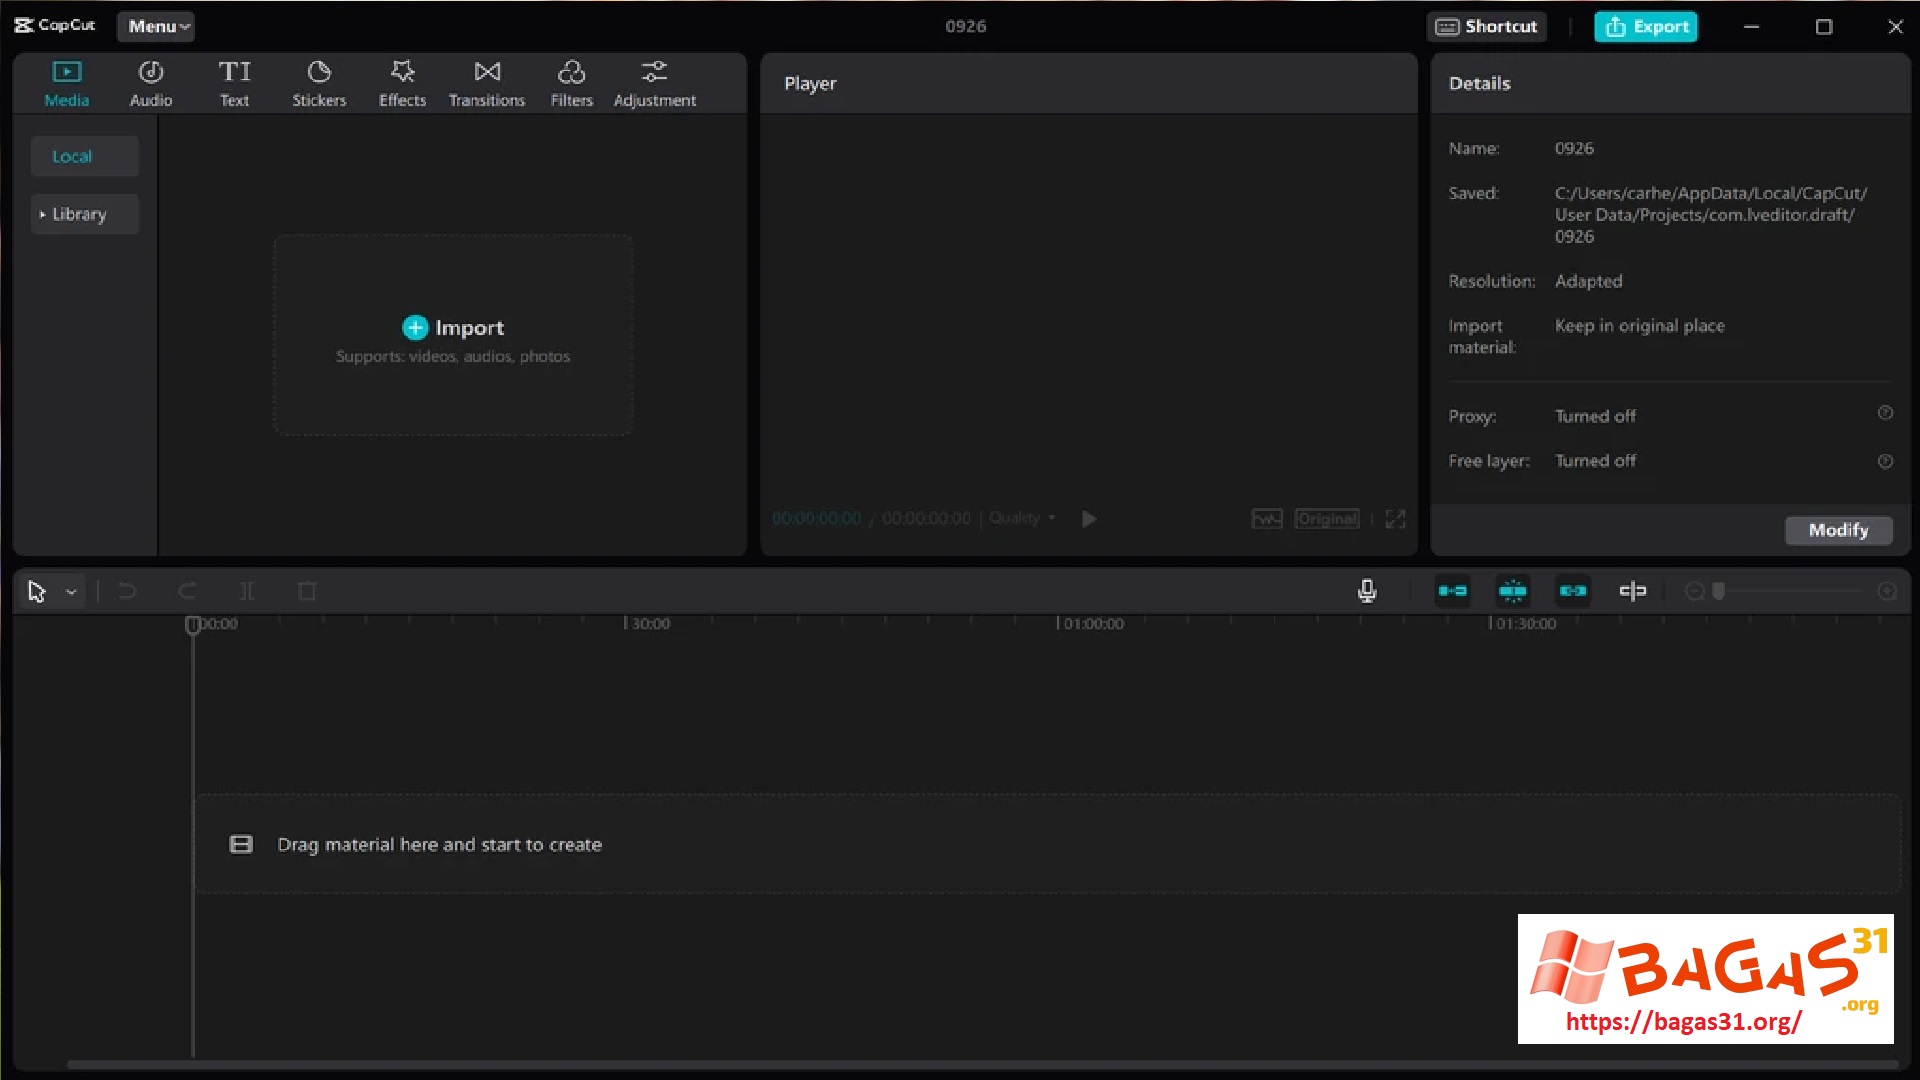1920x1080 pixels.
Task: Click the timeline zoom slider
Action: tap(1790, 591)
